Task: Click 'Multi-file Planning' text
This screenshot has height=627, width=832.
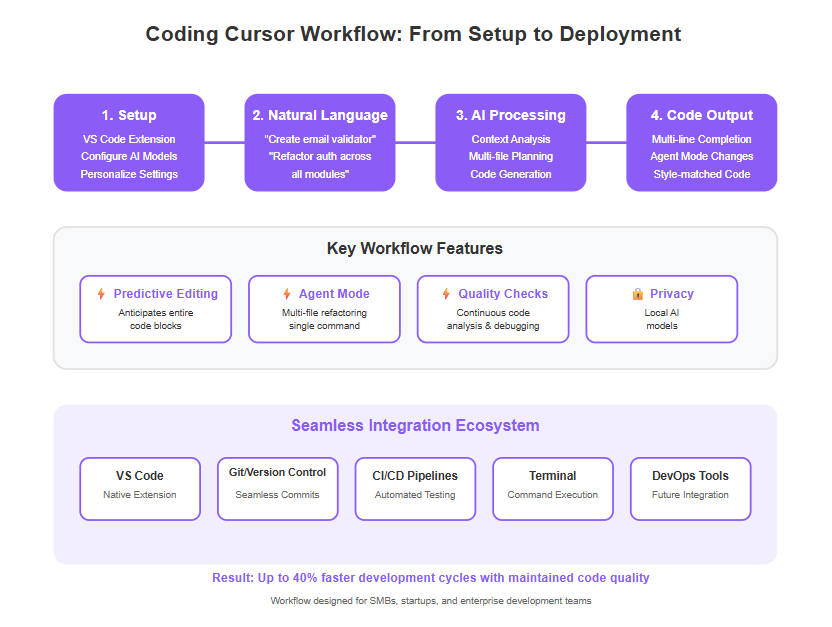Action: 511,156
